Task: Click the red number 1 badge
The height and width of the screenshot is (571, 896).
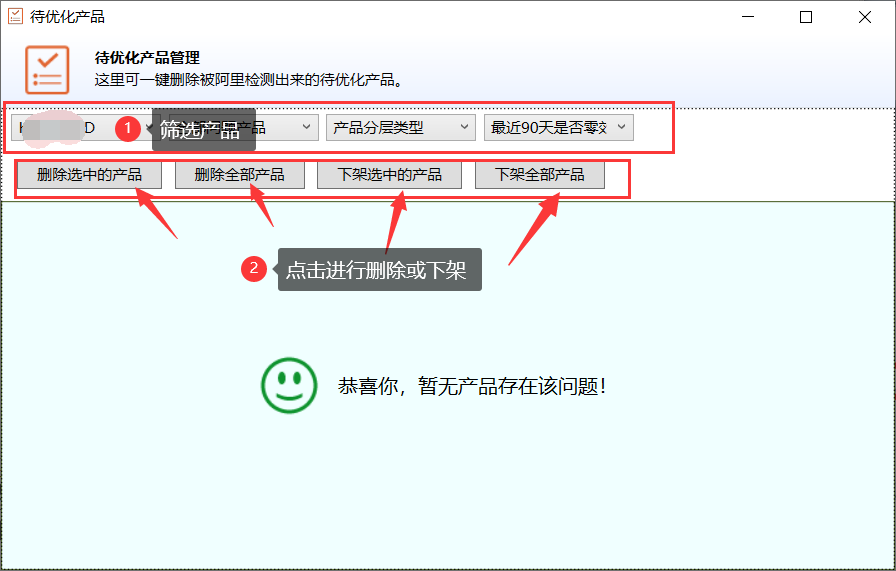Action: (x=127, y=128)
